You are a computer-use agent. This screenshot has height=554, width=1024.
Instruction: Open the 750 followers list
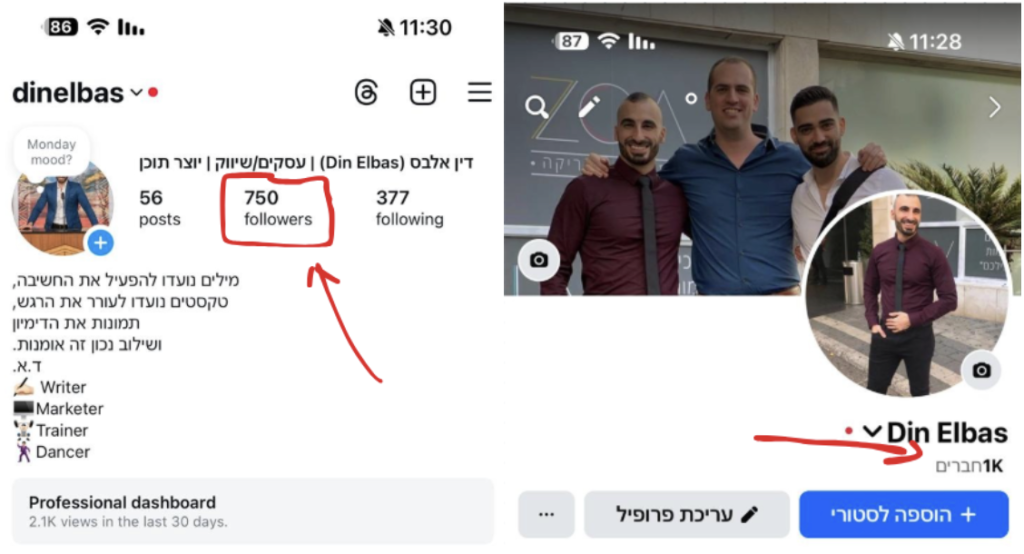(x=278, y=208)
